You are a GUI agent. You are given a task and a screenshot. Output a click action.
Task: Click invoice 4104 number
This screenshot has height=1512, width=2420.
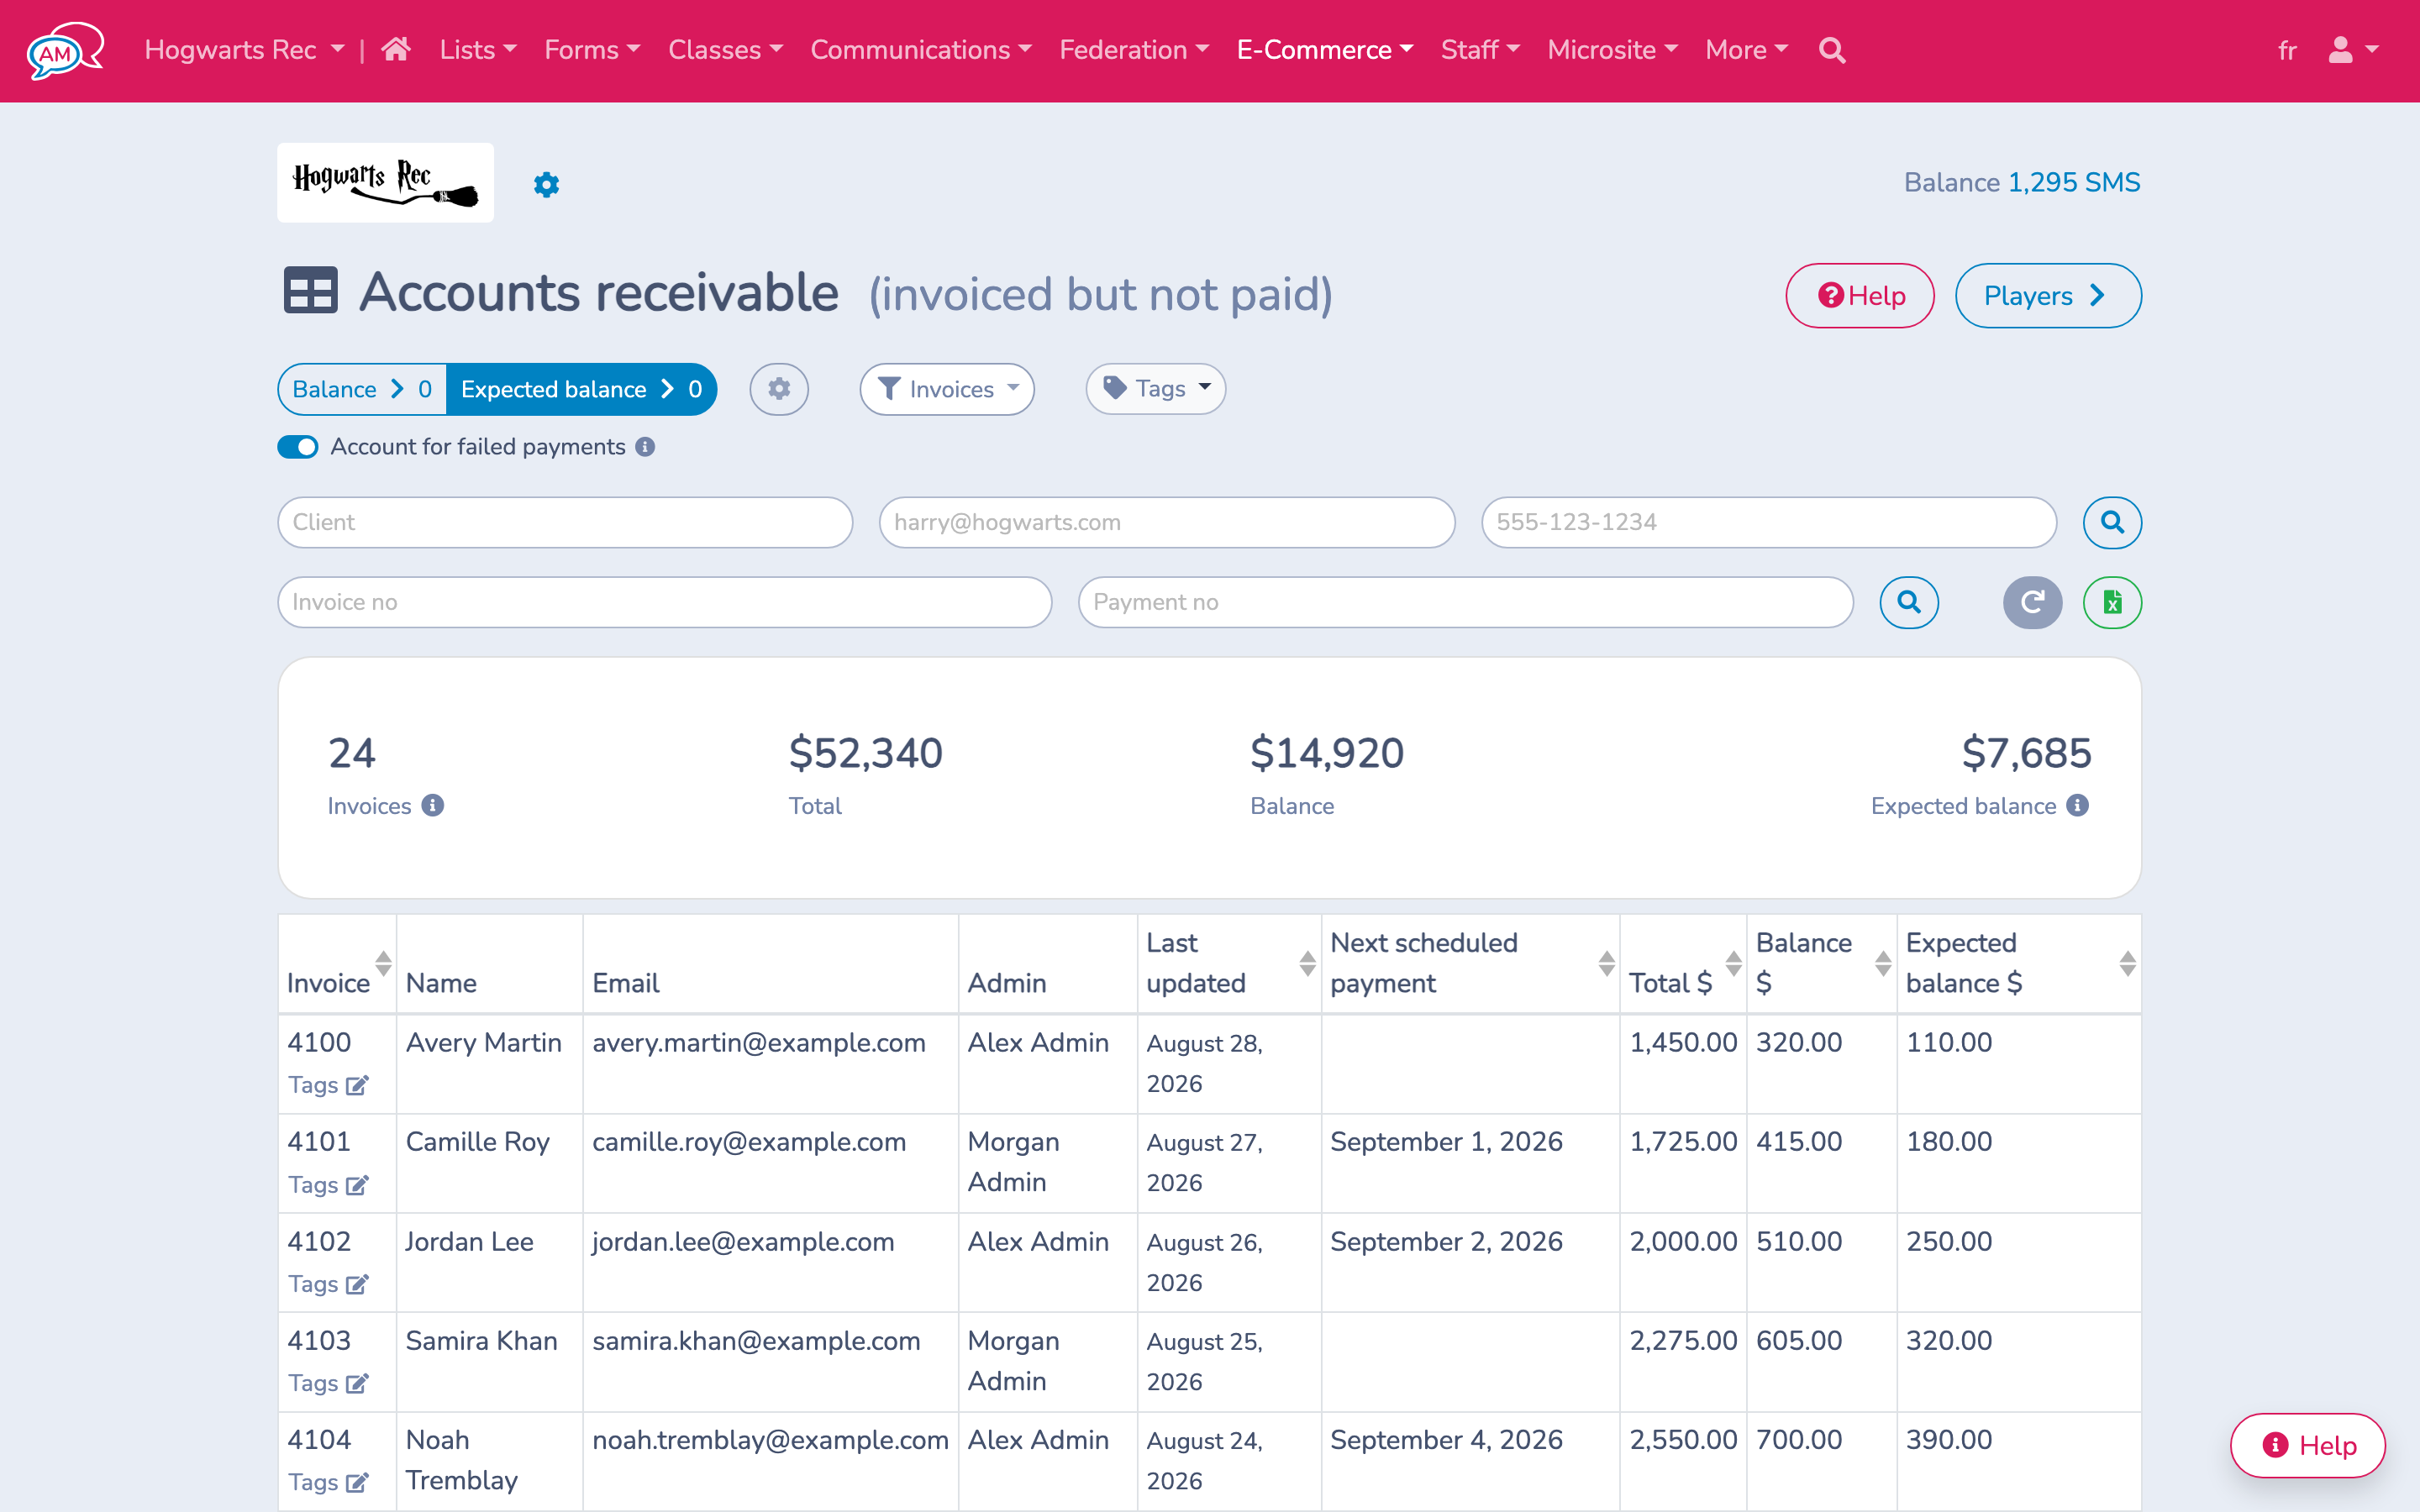319,1440
